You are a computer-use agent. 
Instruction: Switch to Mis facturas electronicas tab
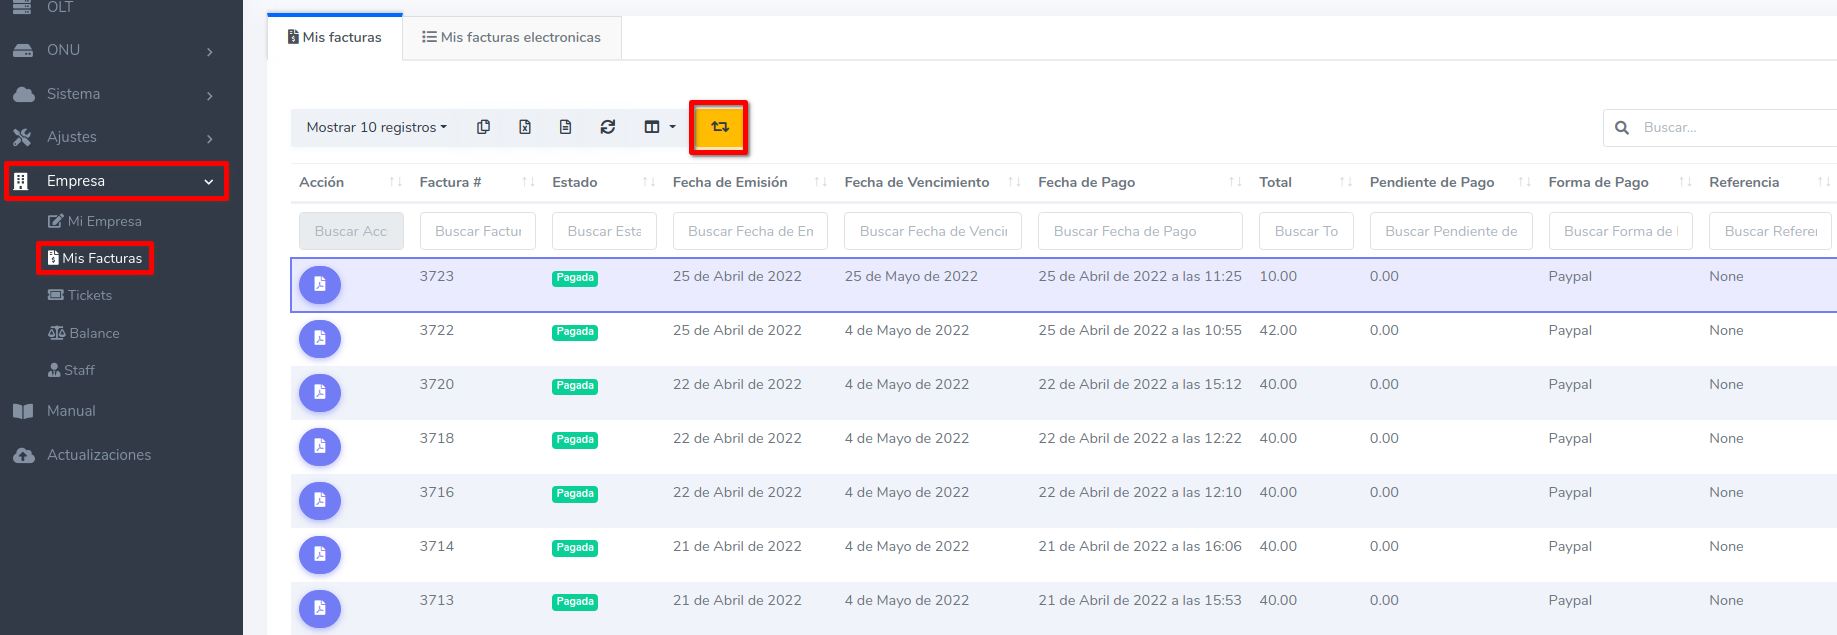point(511,37)
